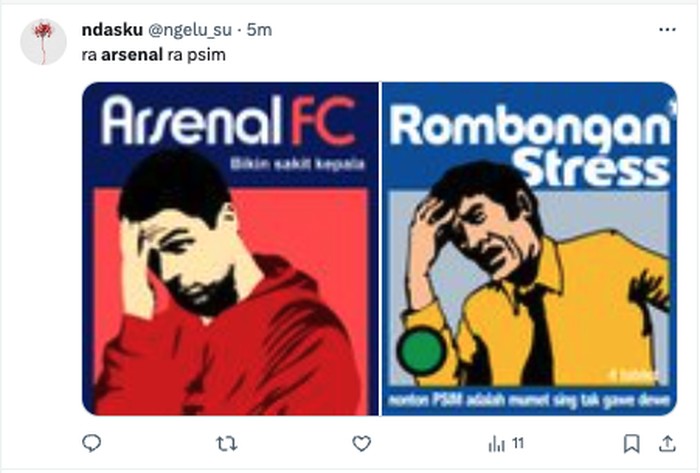Open tweet analytics bar chart icon
The height and width of the screenshot is (473, 700).
497,443
